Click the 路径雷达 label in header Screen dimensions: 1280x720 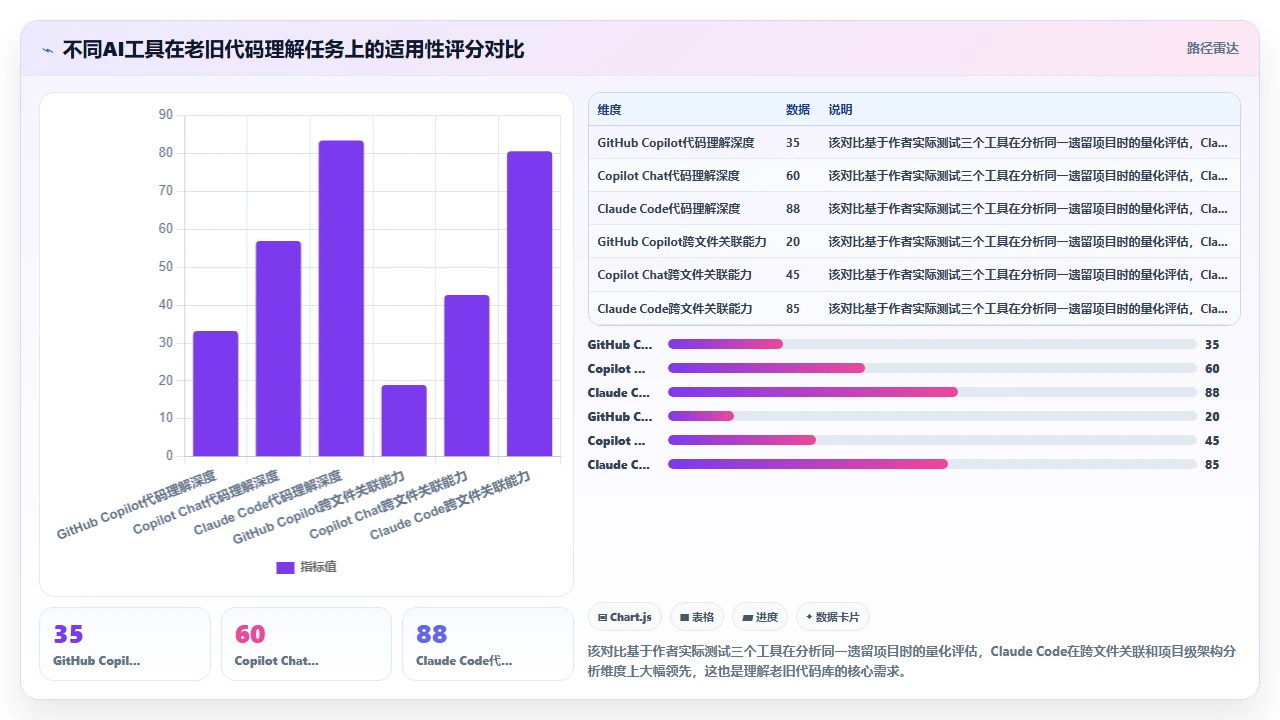pos(1213,48)
